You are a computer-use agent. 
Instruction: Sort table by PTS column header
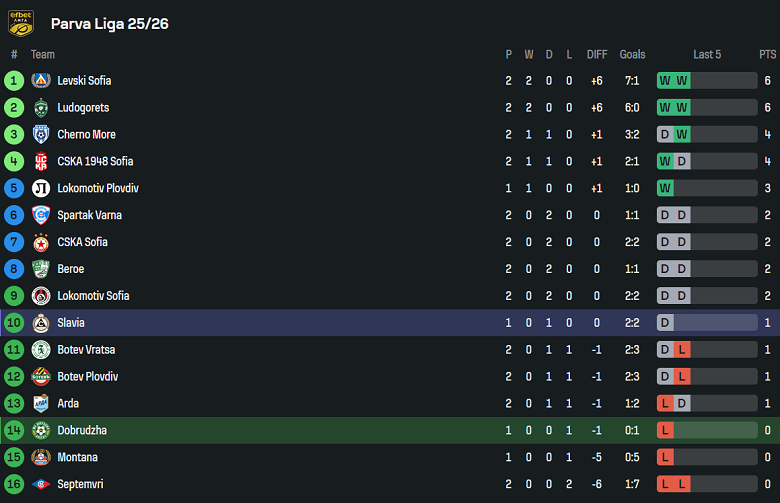click(767, 55)
